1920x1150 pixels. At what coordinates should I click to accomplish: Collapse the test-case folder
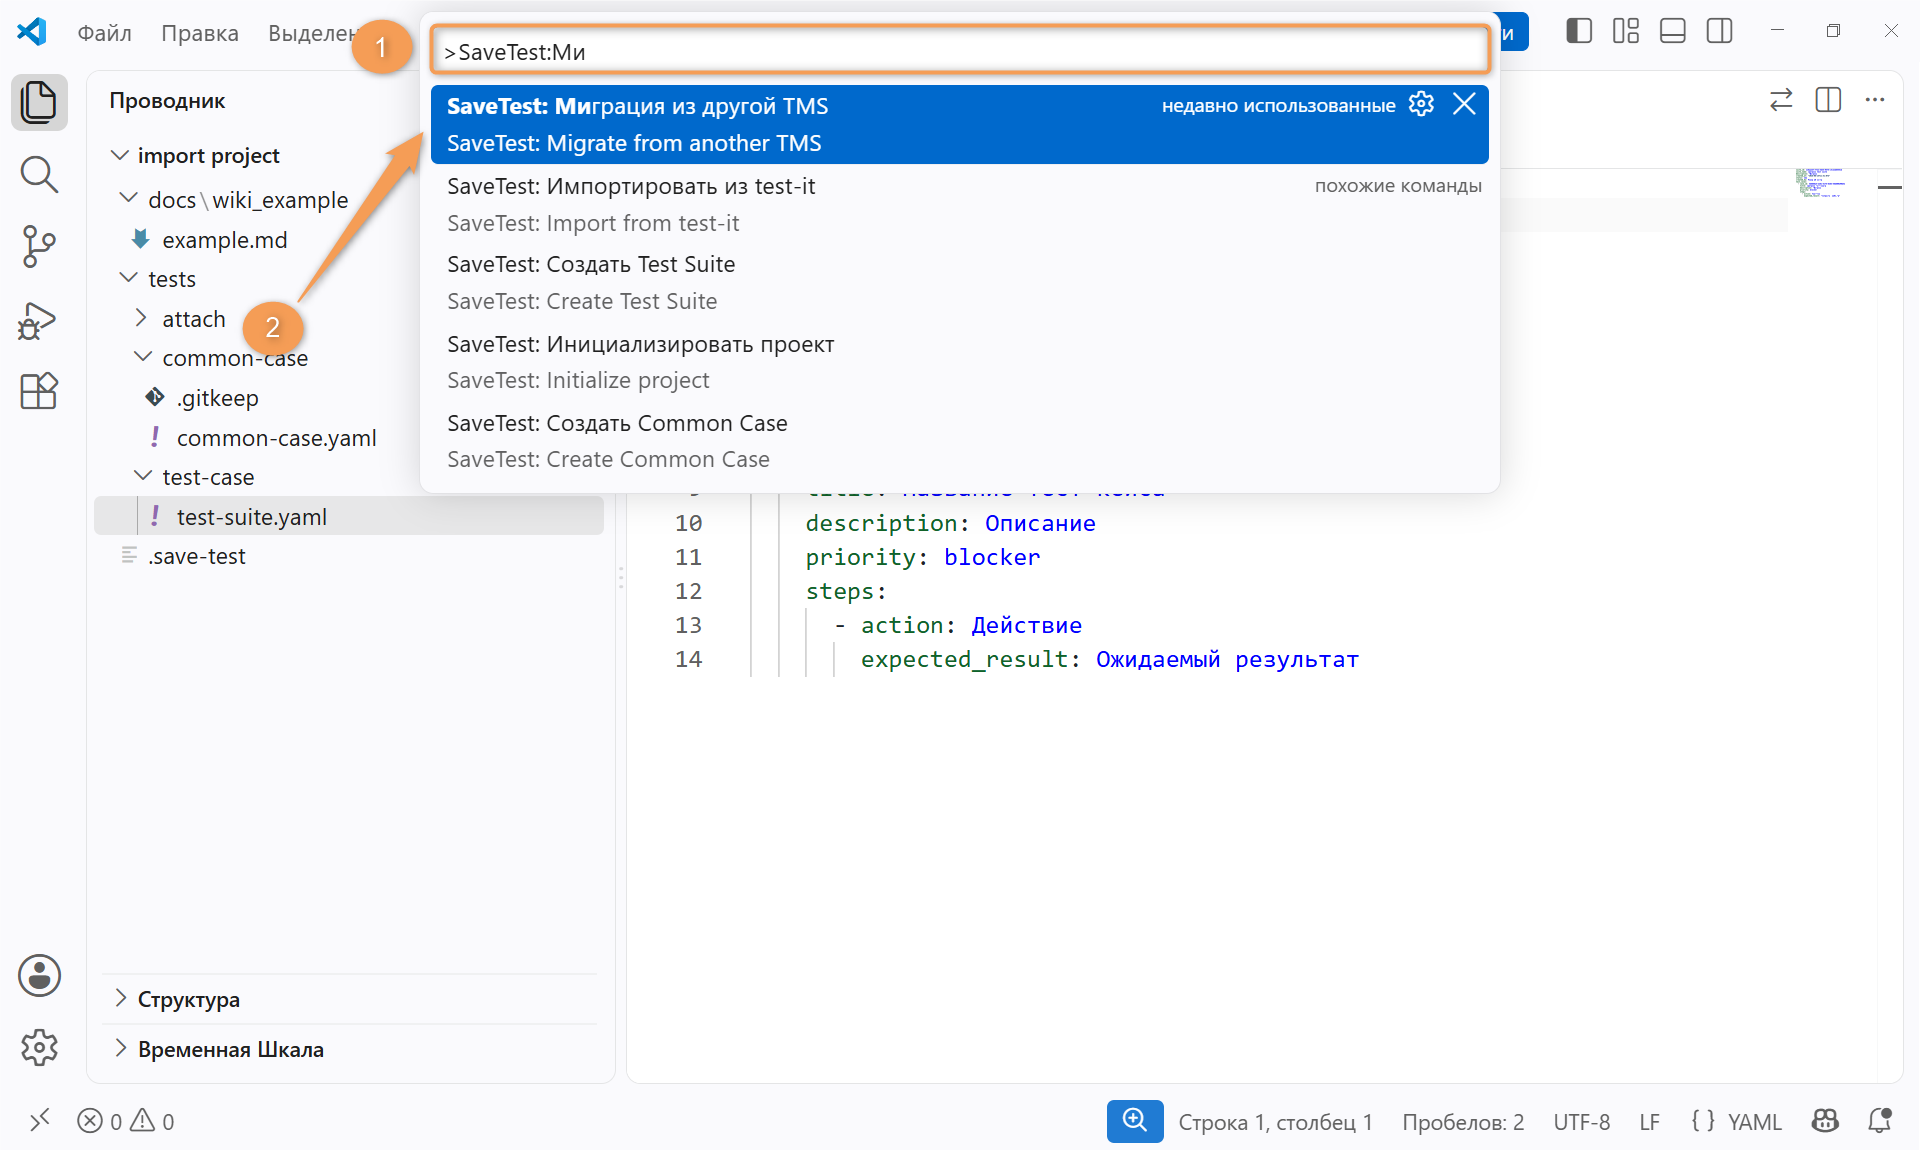[x=143, y=476]
